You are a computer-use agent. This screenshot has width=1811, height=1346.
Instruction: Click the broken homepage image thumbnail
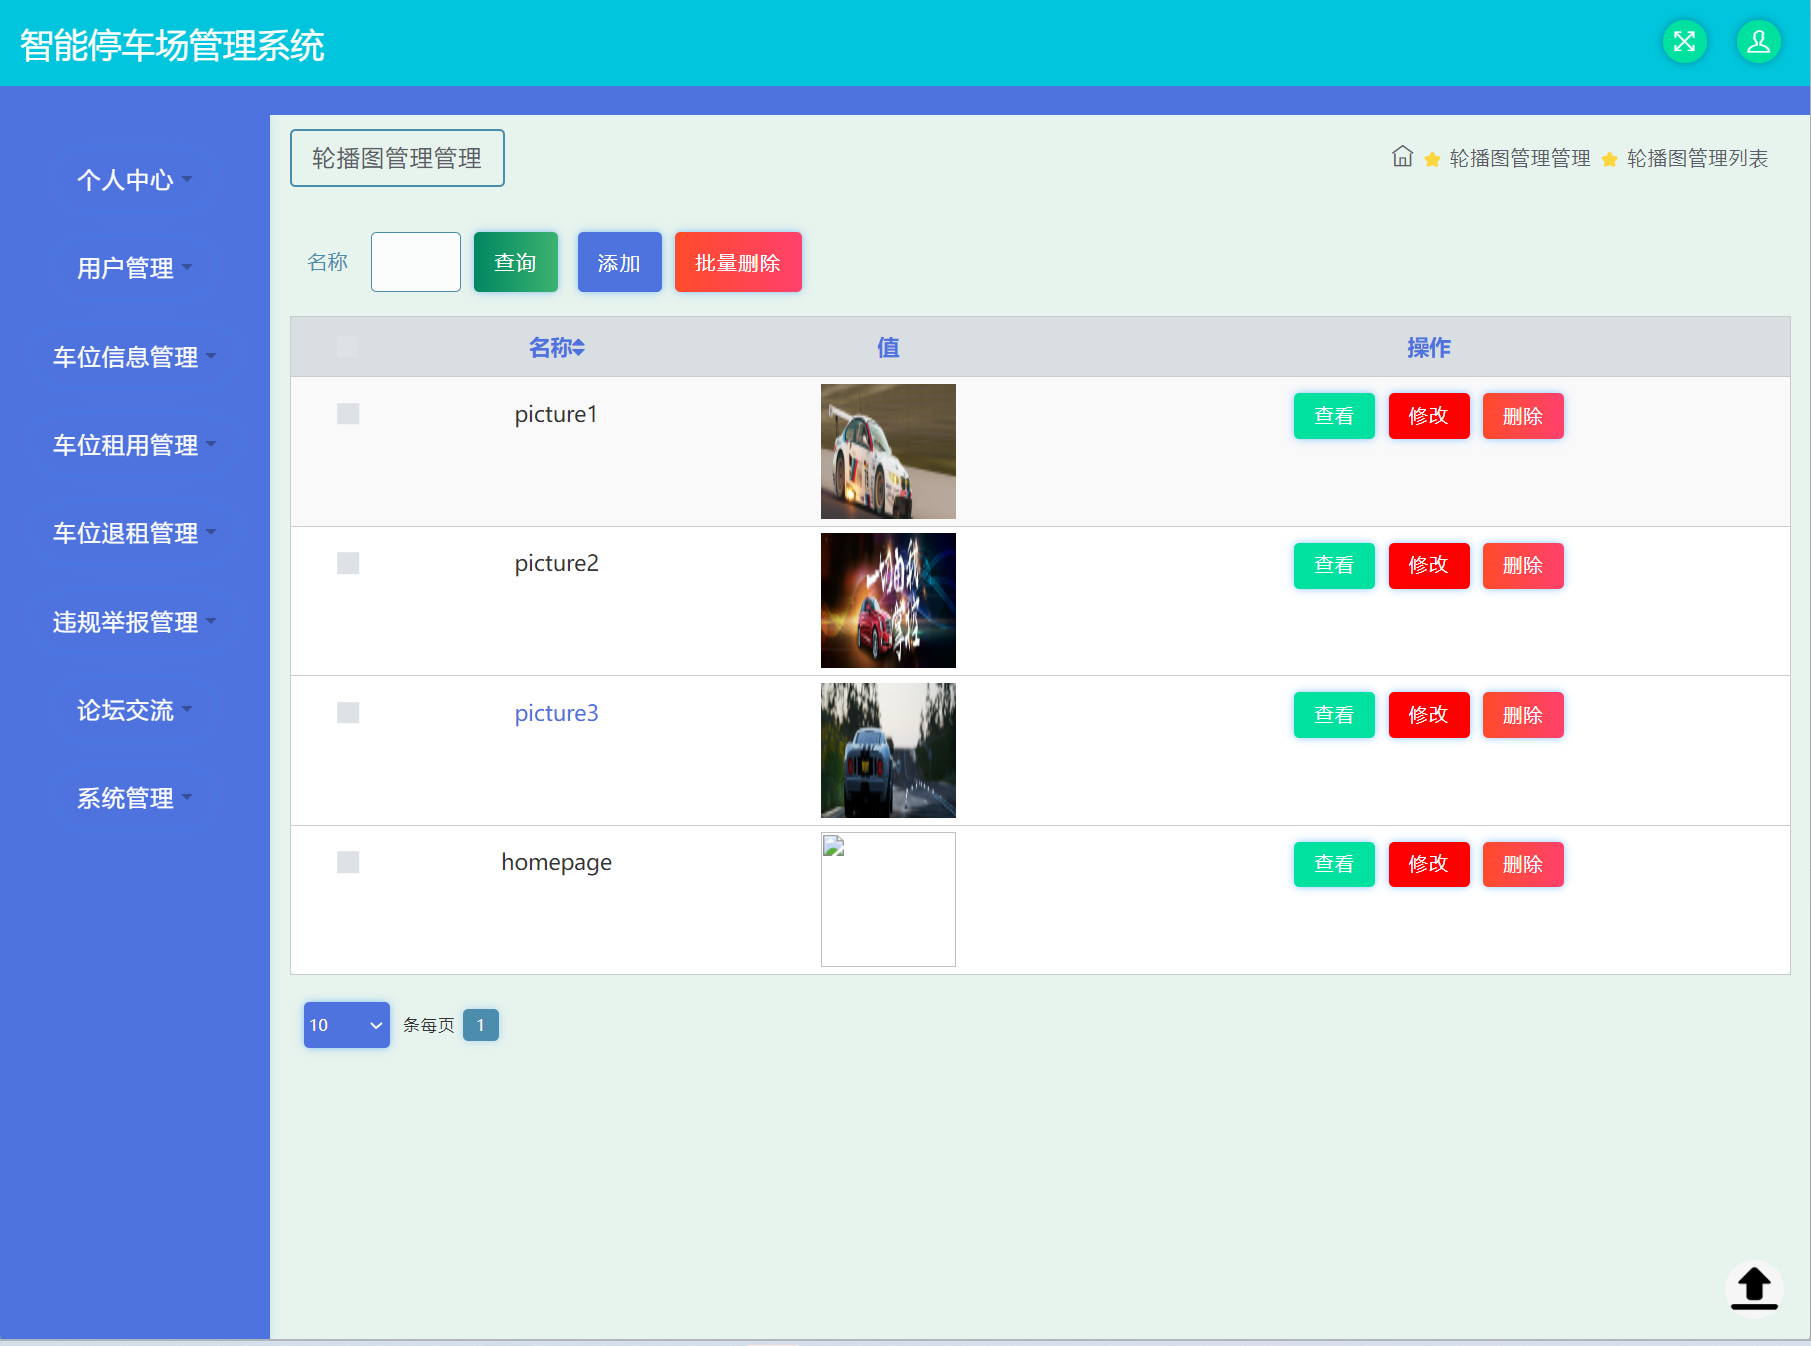point(888,899)
